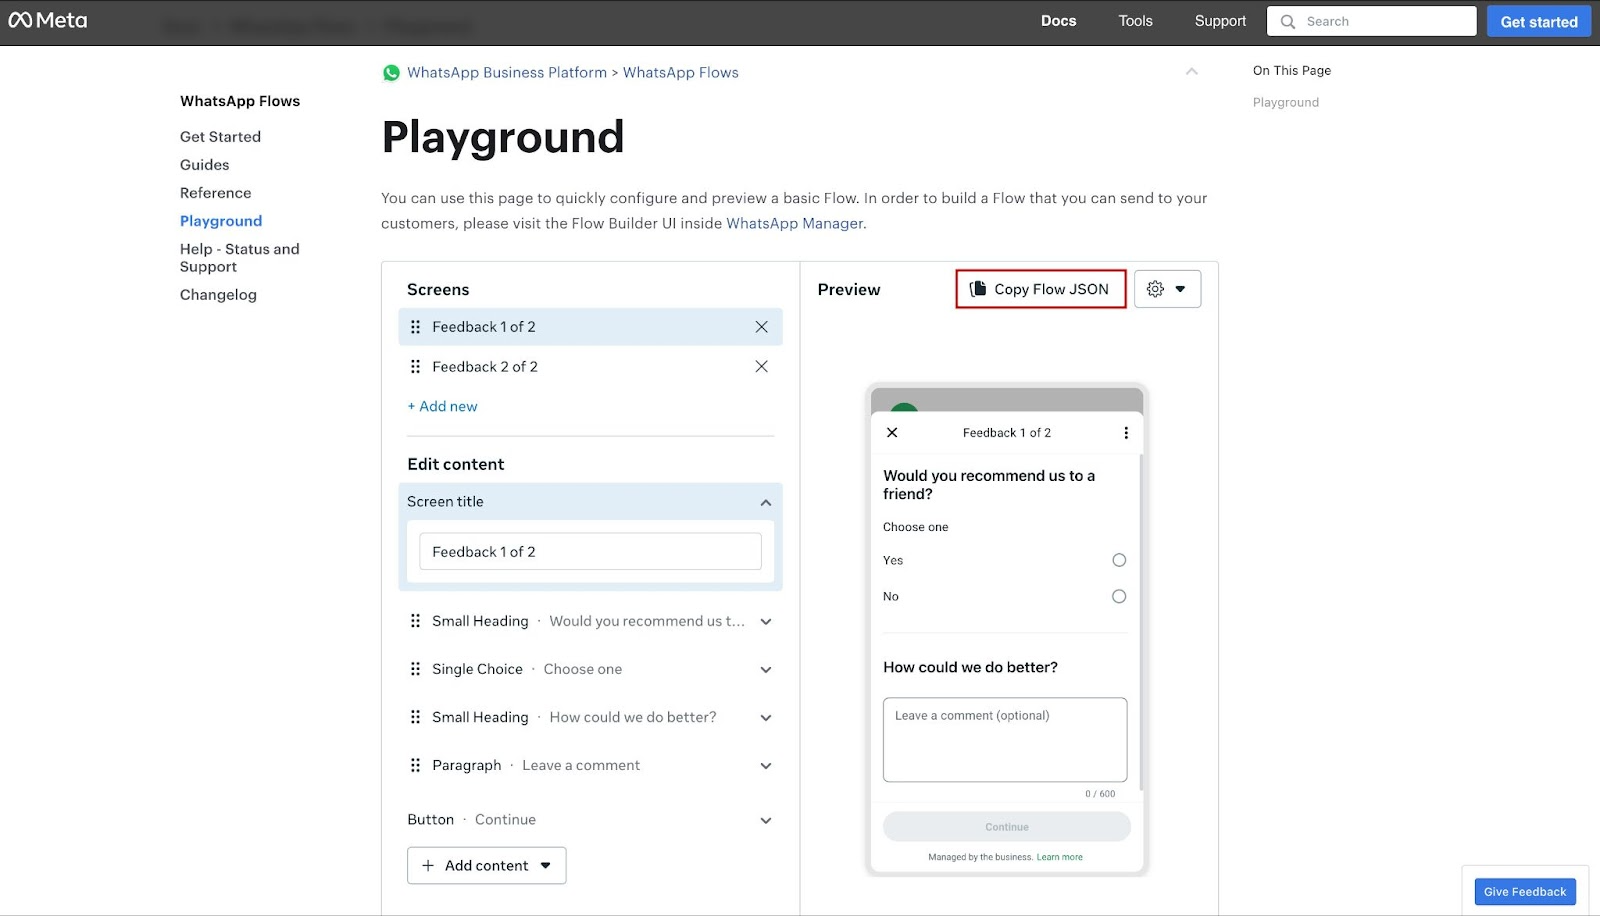Click the Leave a comment textarea
This screenshot has width=1600, height=916.
coord(1005,740)
